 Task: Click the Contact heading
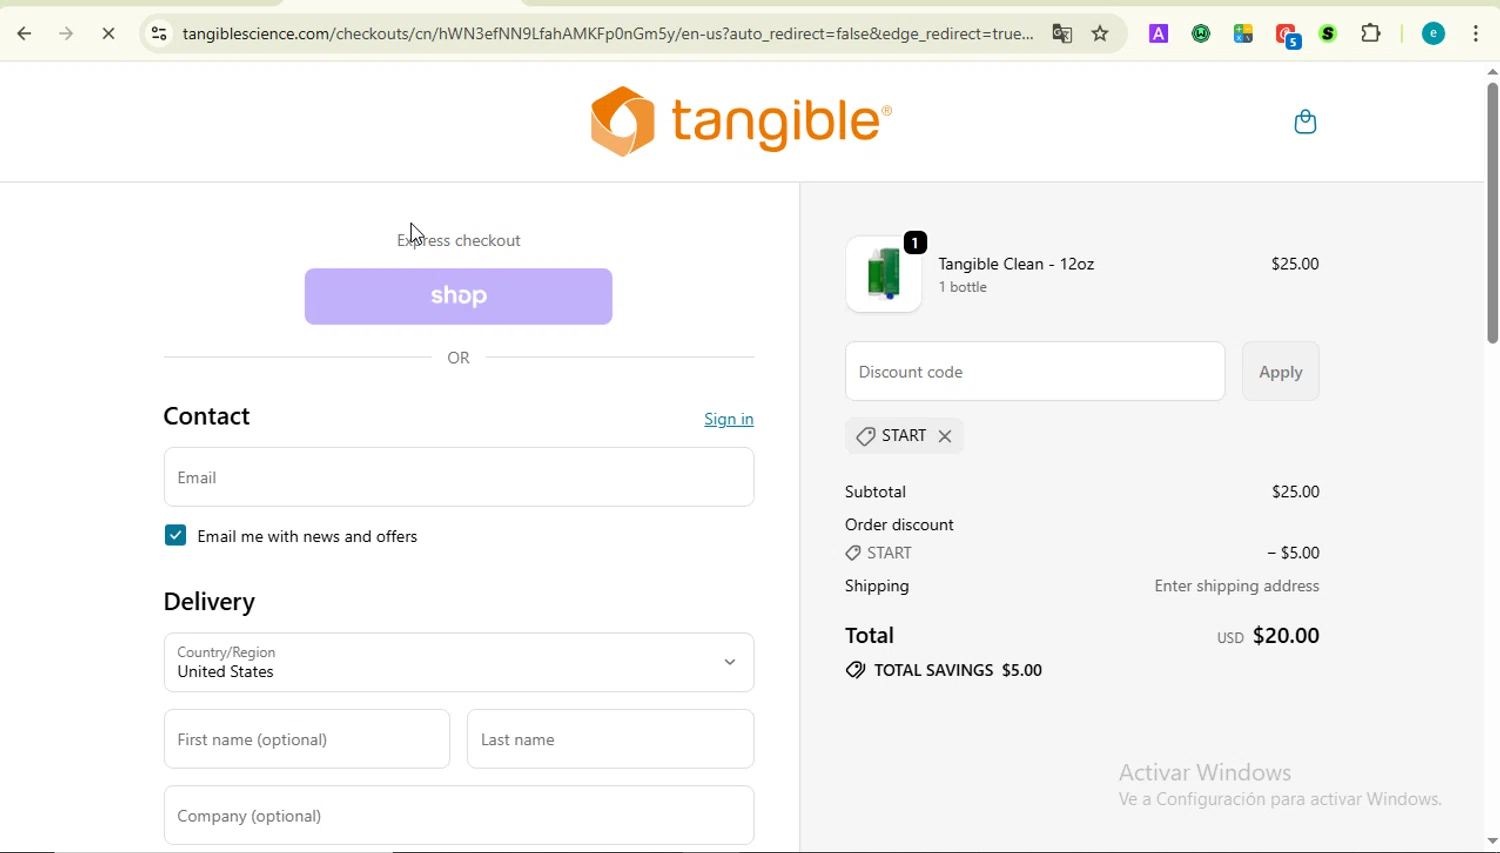(206, 416)
